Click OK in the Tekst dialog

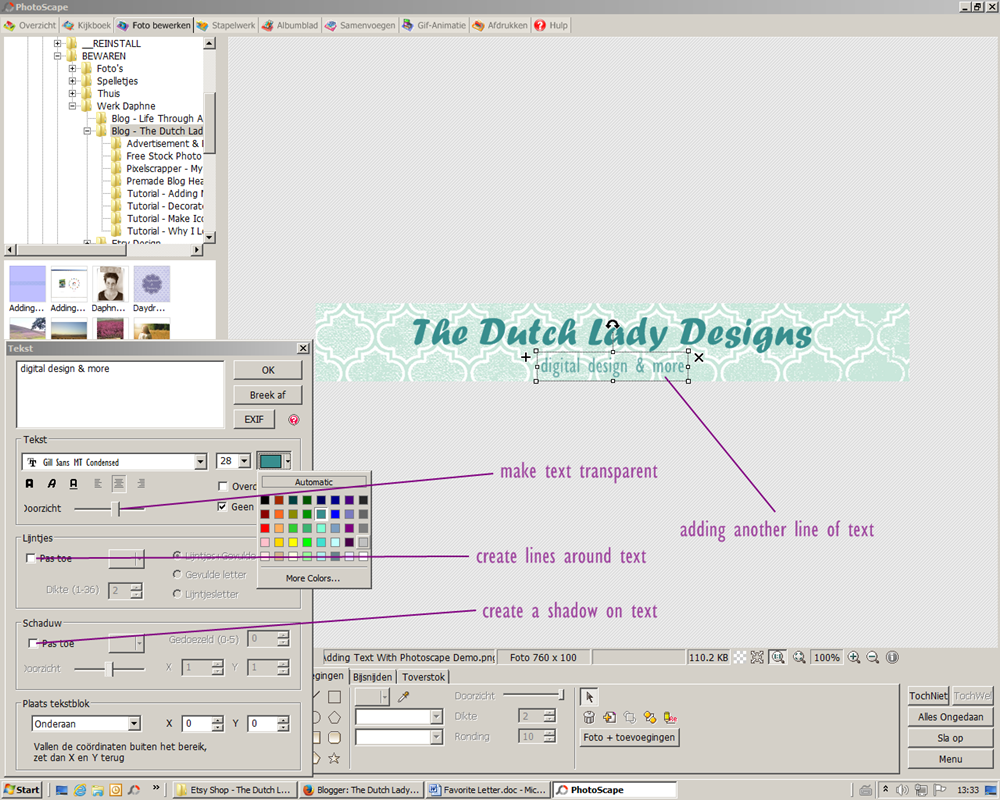click(268, 370)
